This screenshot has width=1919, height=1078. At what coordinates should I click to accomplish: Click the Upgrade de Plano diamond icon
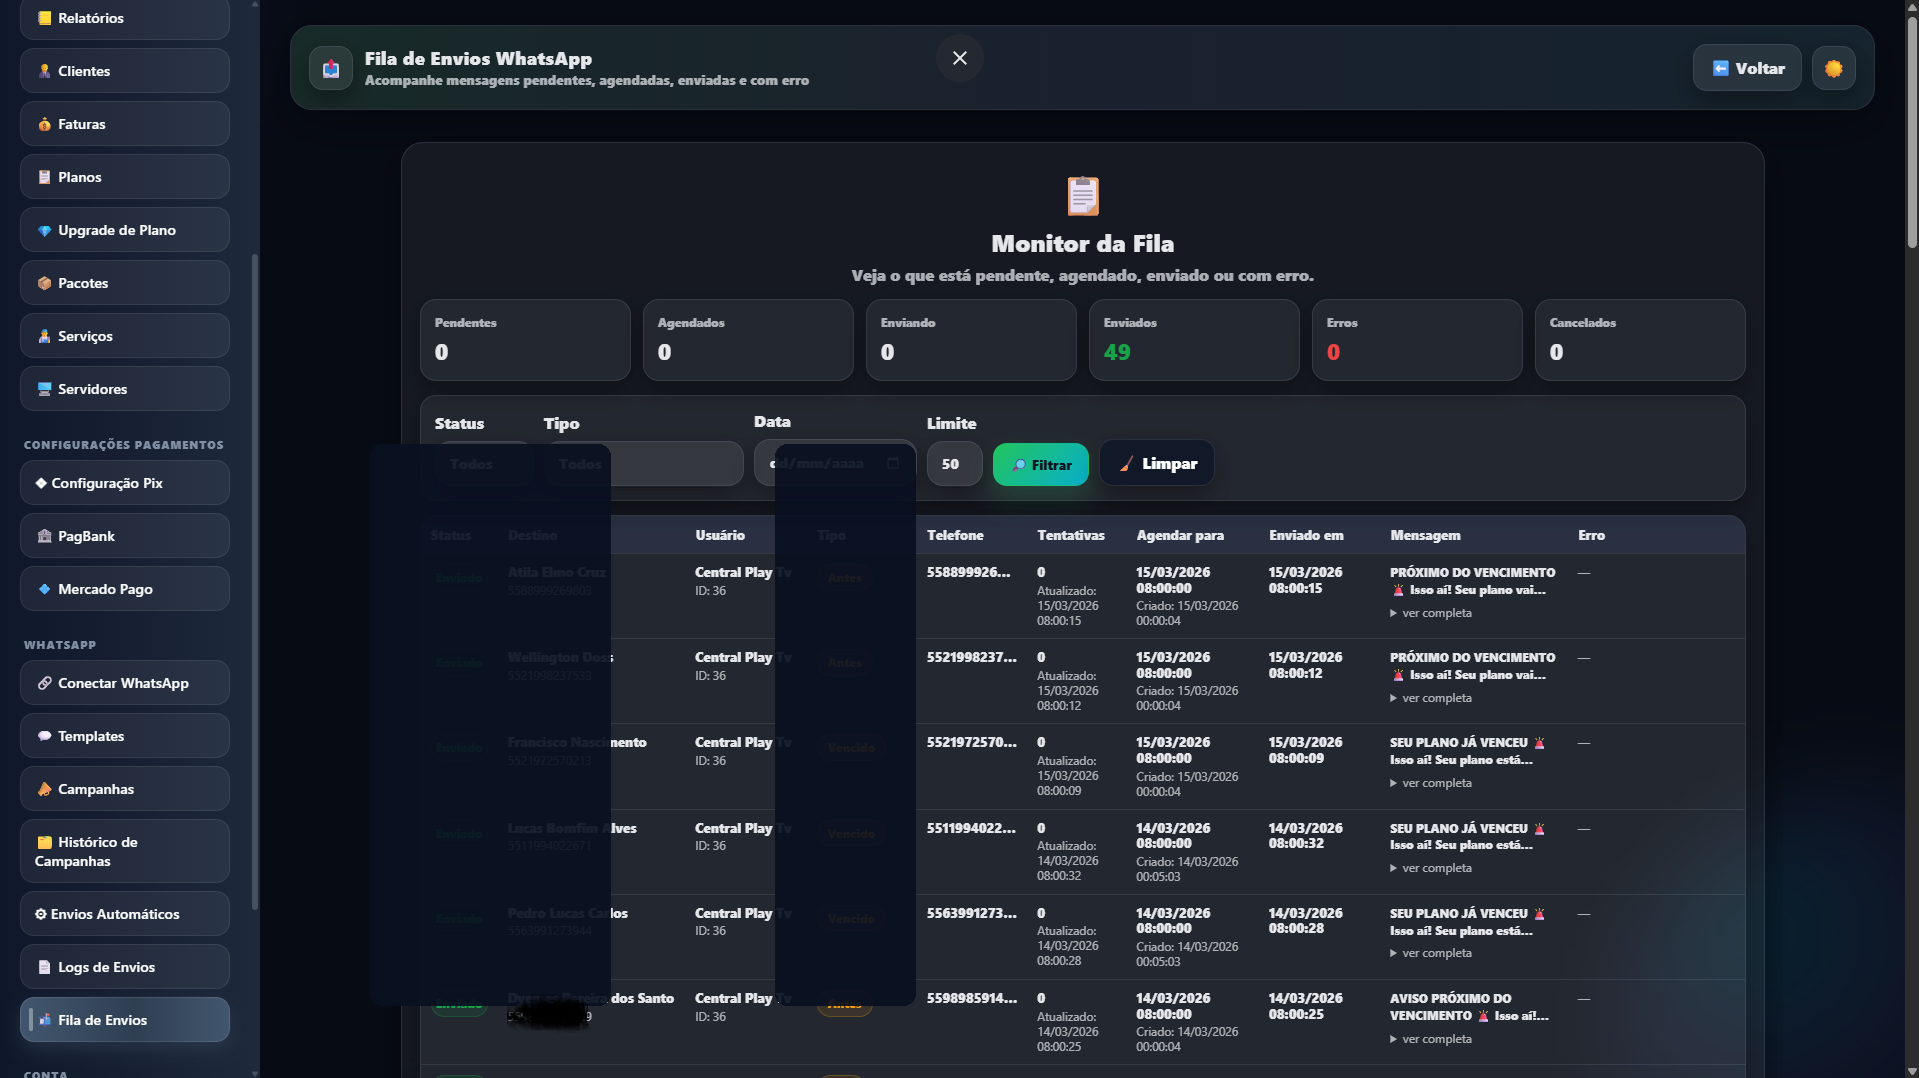tap(44, 230)
